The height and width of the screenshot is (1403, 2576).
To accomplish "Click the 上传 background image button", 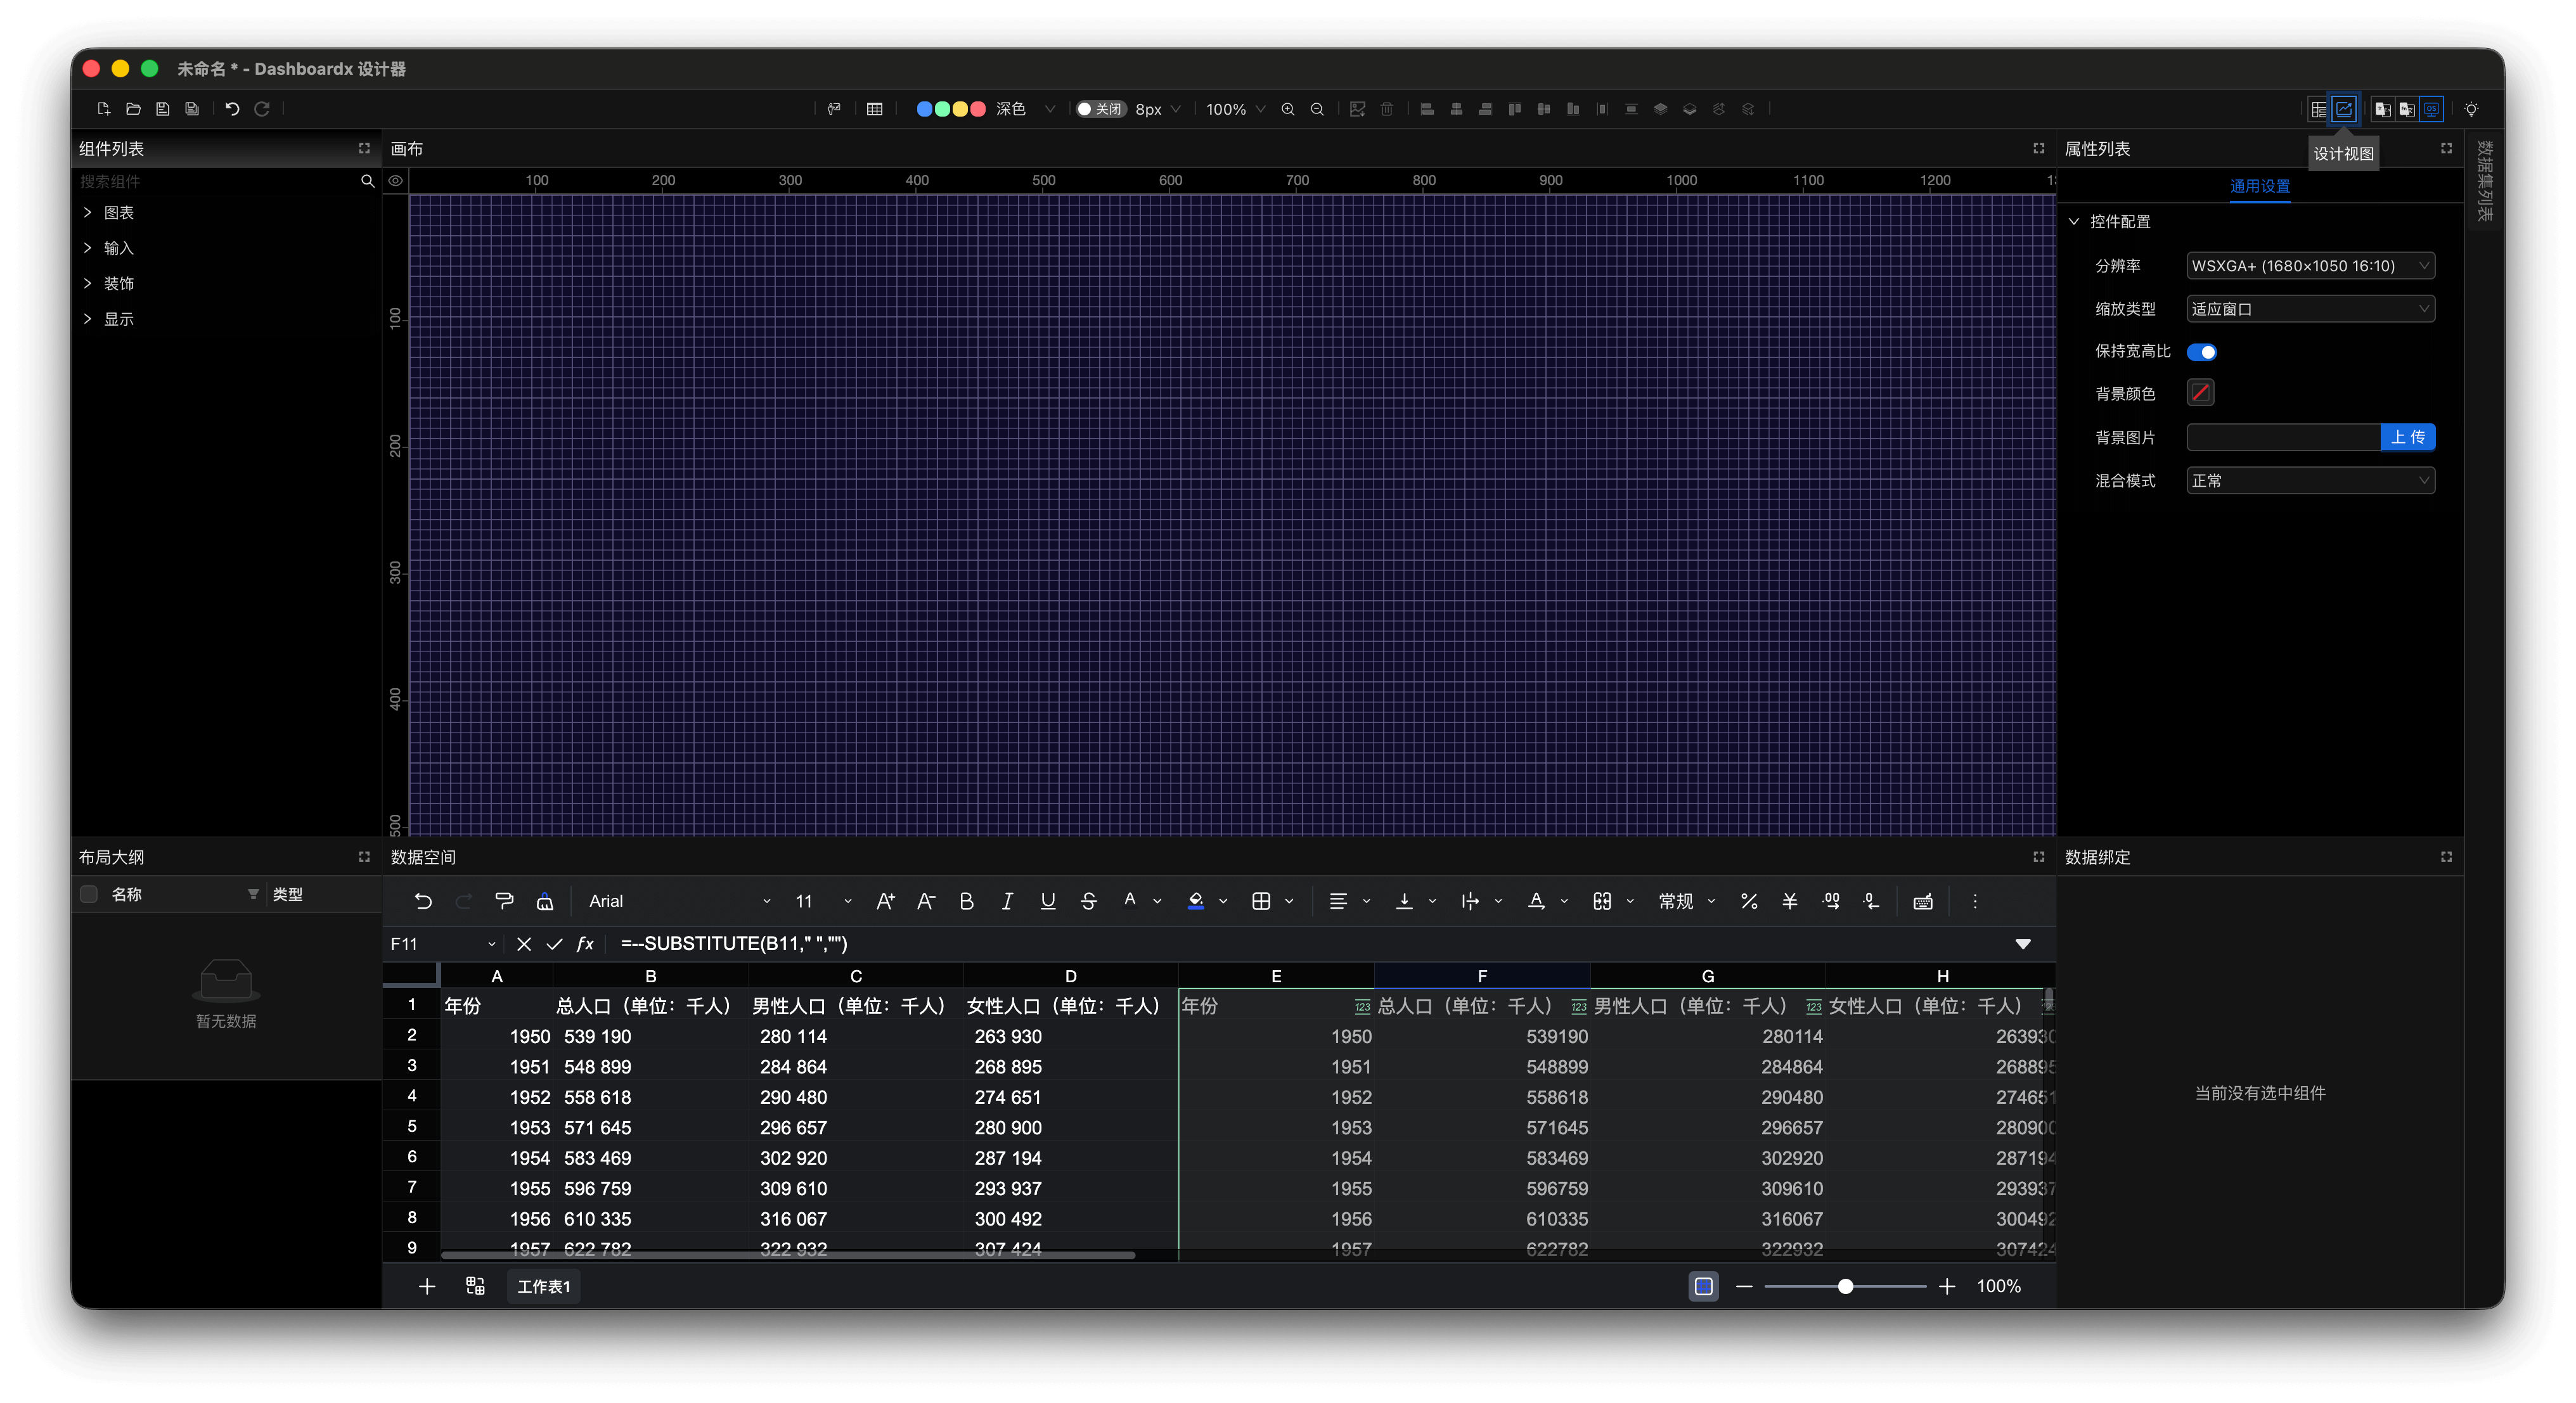I will [2407, 437].
